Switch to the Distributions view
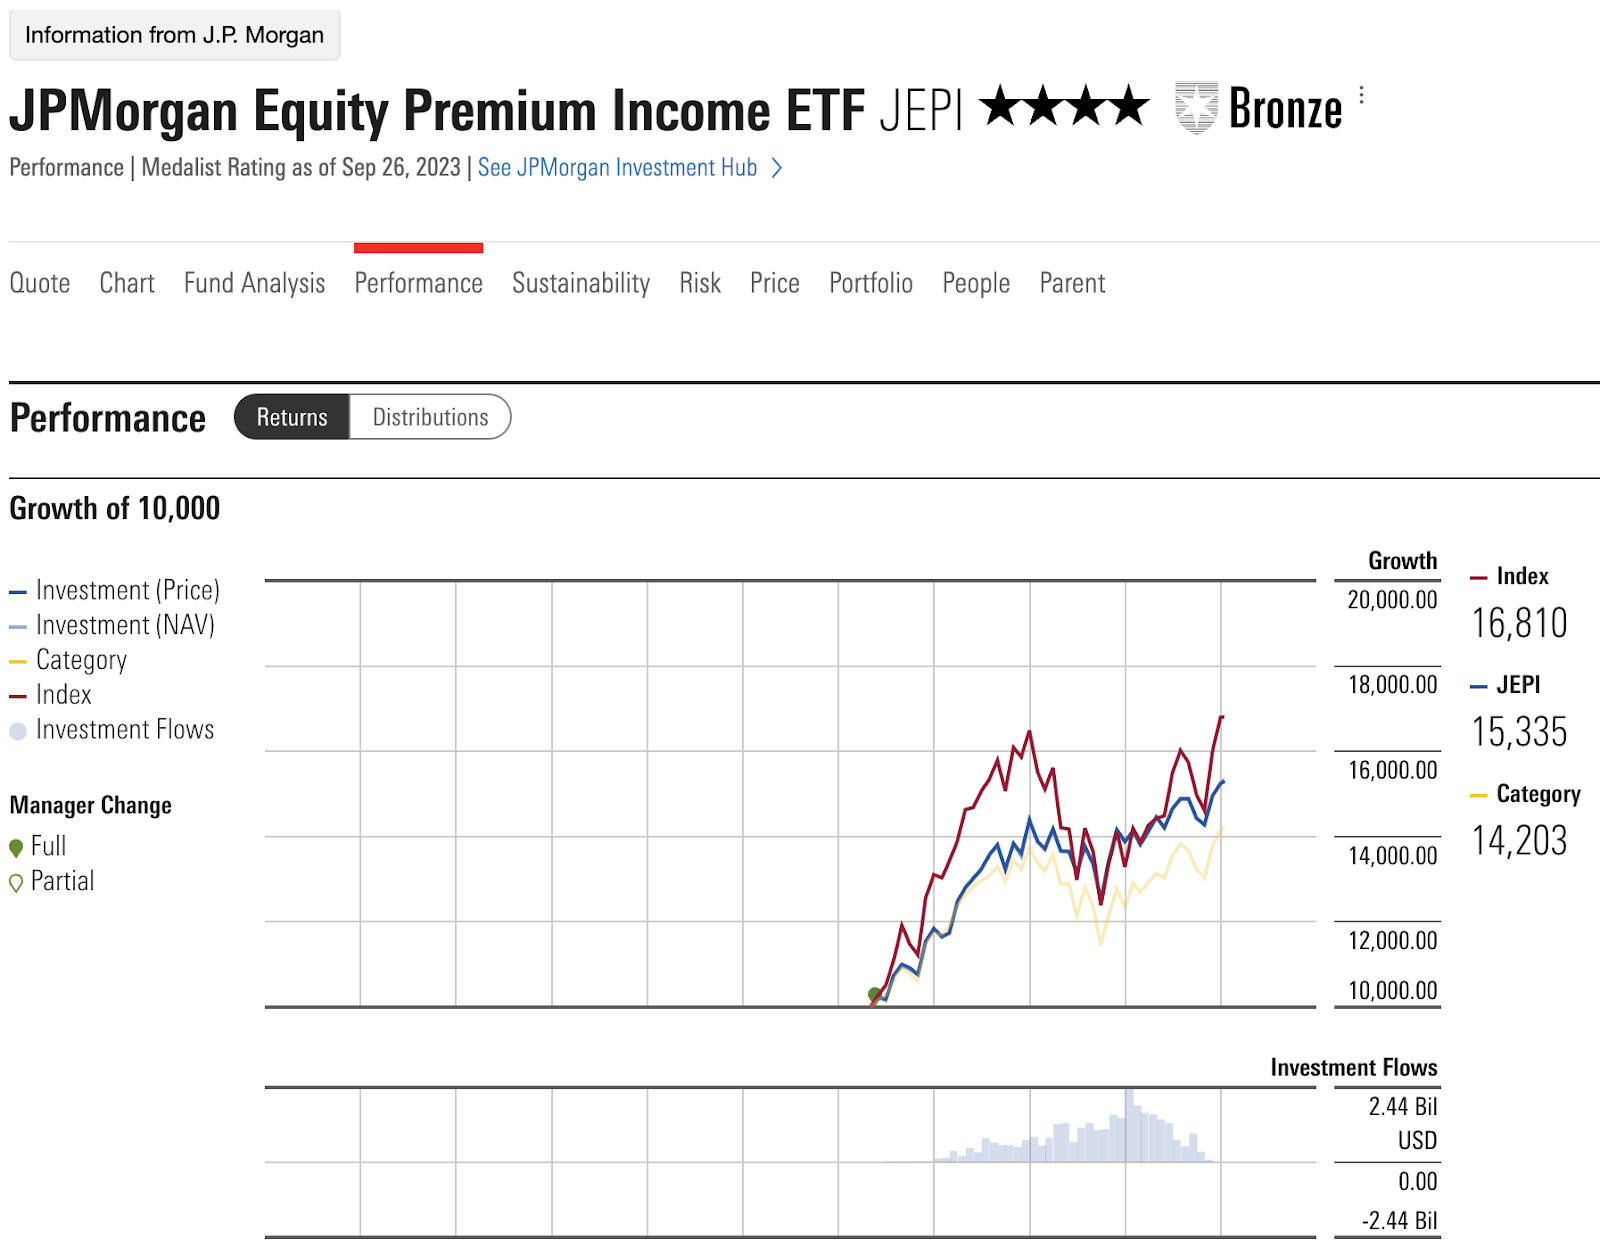Viewport: 1600px width, 1256px height. tap(430, 417)
